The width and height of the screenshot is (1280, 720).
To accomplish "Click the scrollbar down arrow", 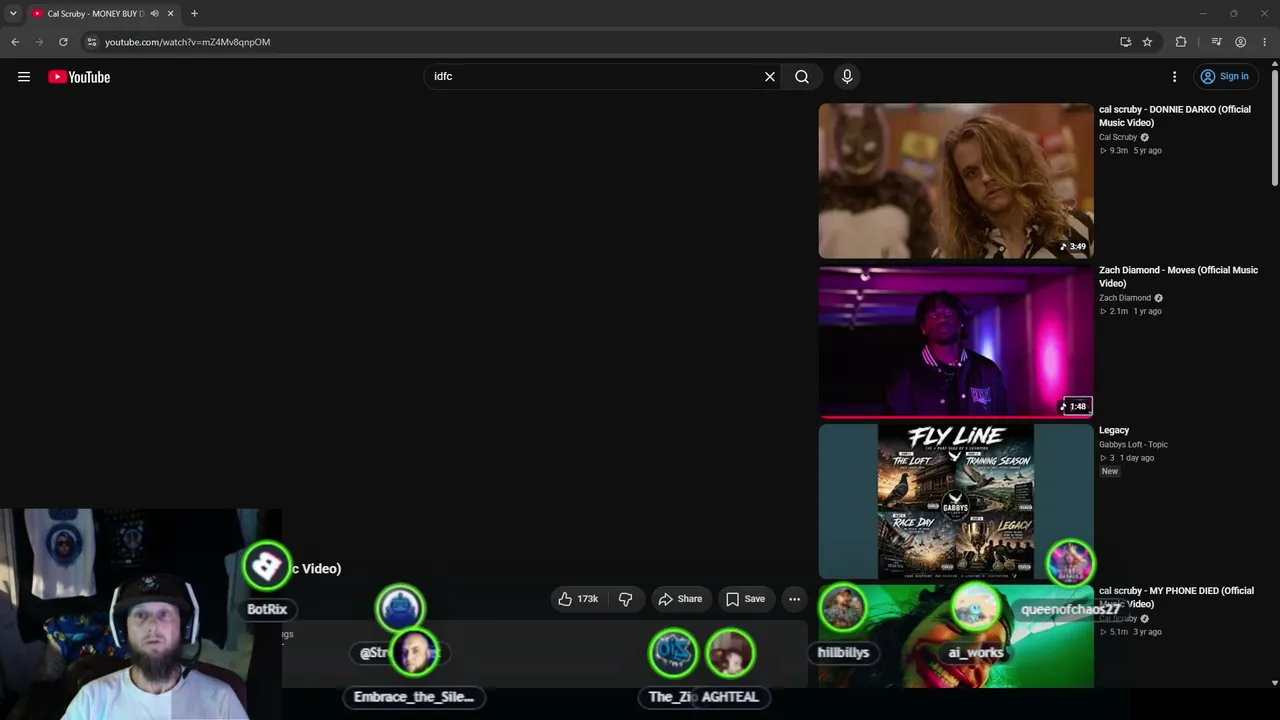I will click(1274, 683).
